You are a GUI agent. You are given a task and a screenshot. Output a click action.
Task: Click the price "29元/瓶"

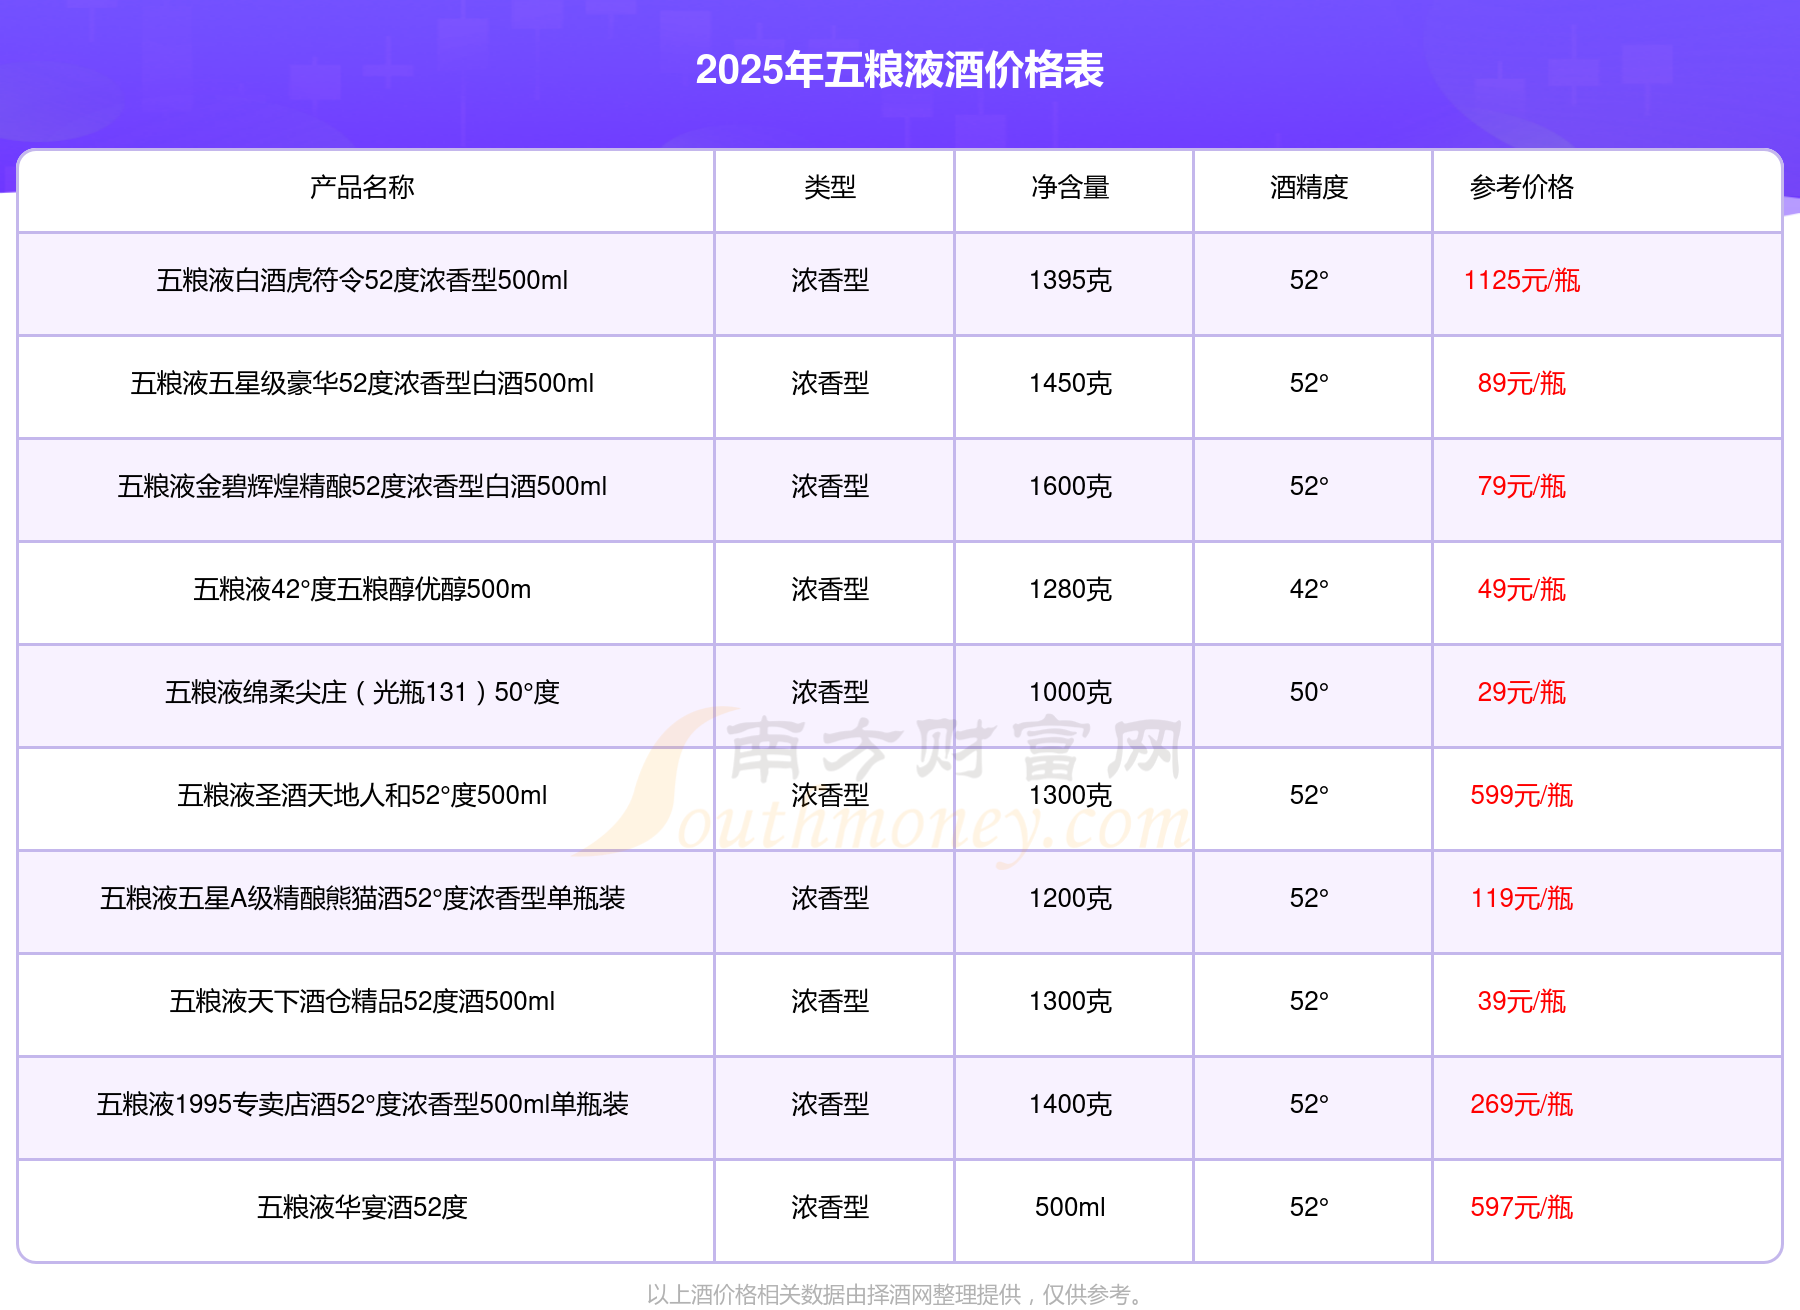click(x=1521, y=692)
